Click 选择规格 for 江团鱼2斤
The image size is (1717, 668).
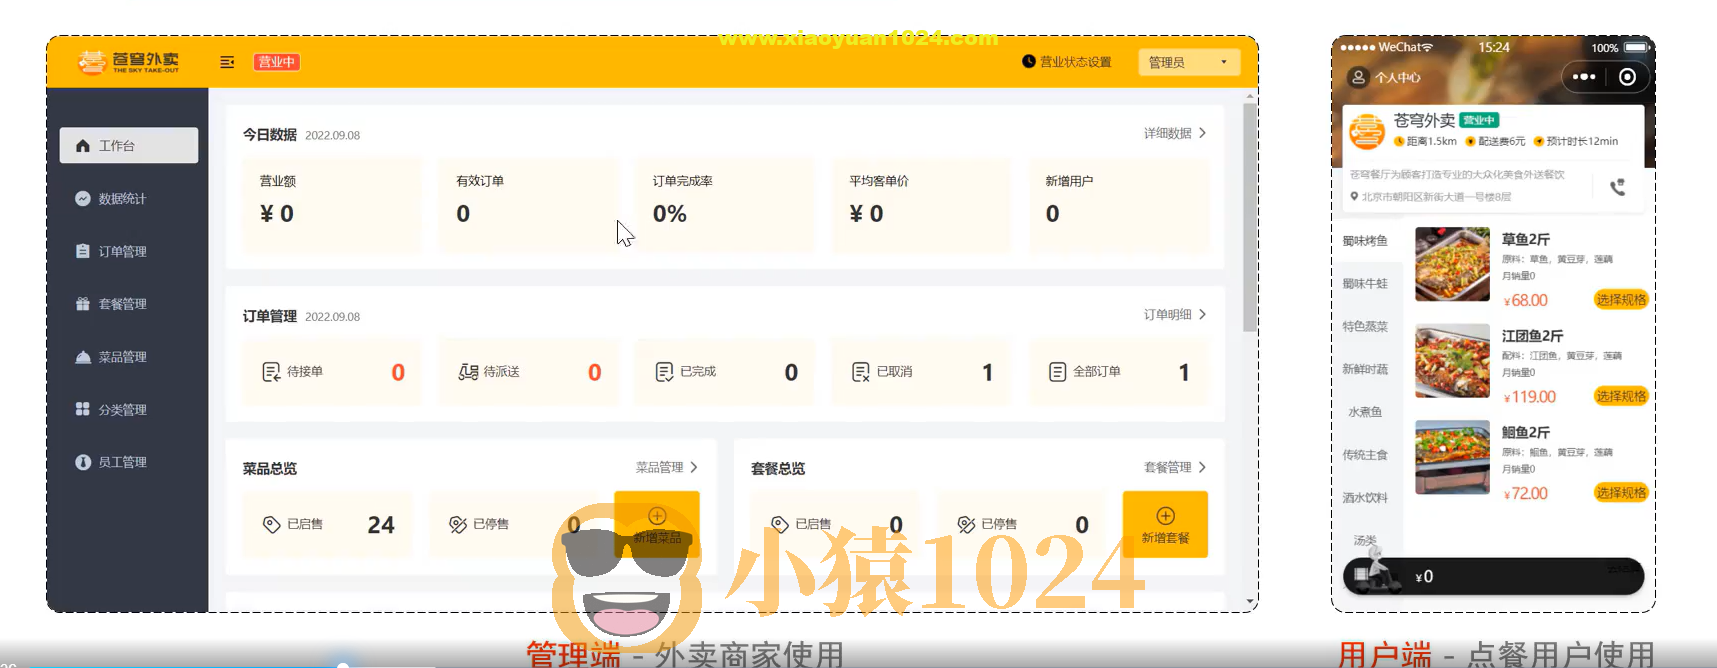[x=1620, y=396]
